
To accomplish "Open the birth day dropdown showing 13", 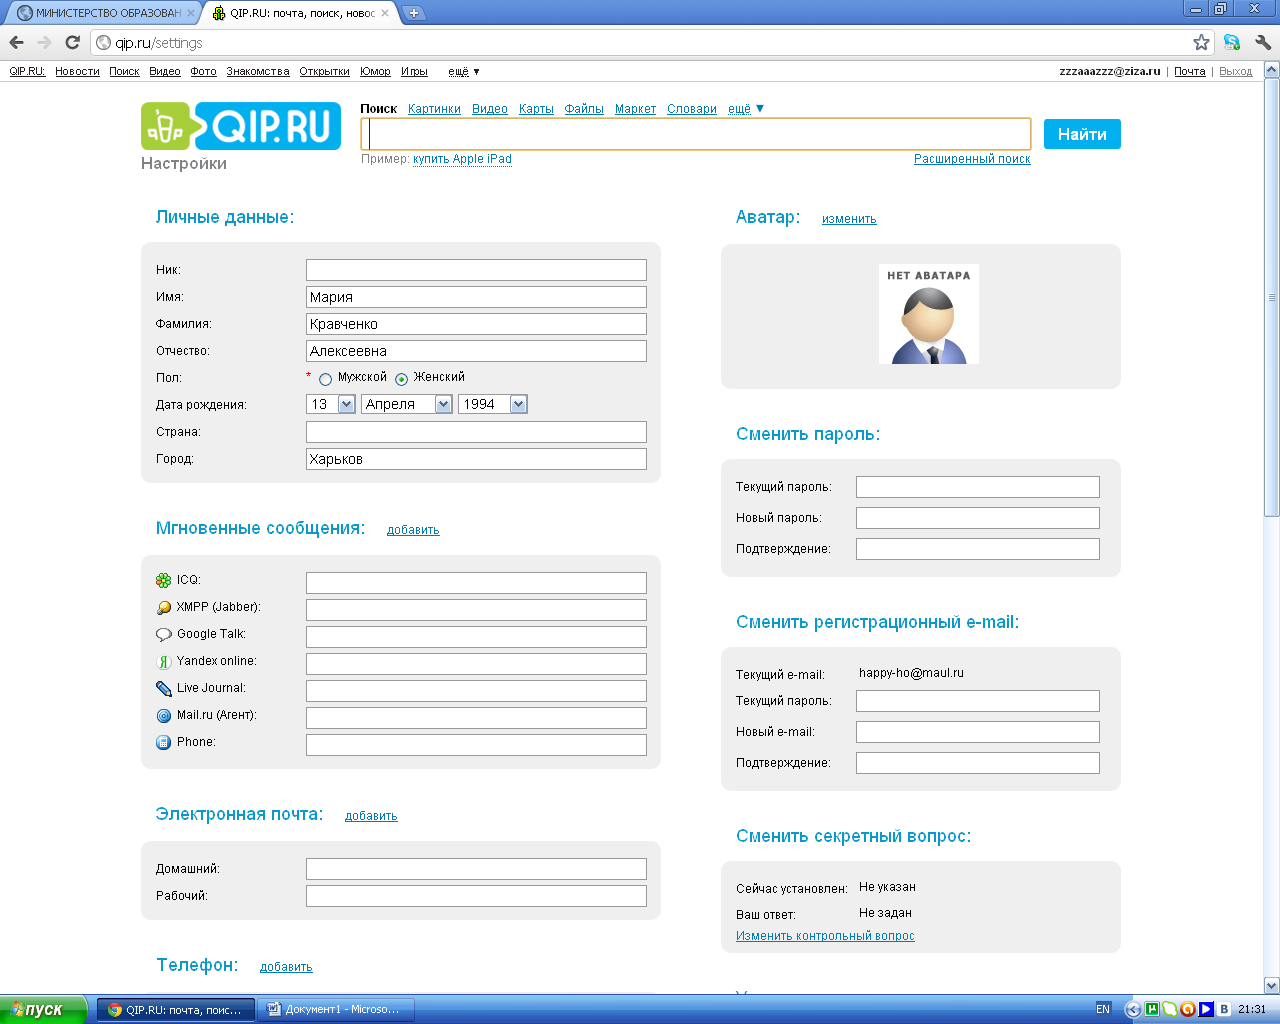I will pos(331,404).
